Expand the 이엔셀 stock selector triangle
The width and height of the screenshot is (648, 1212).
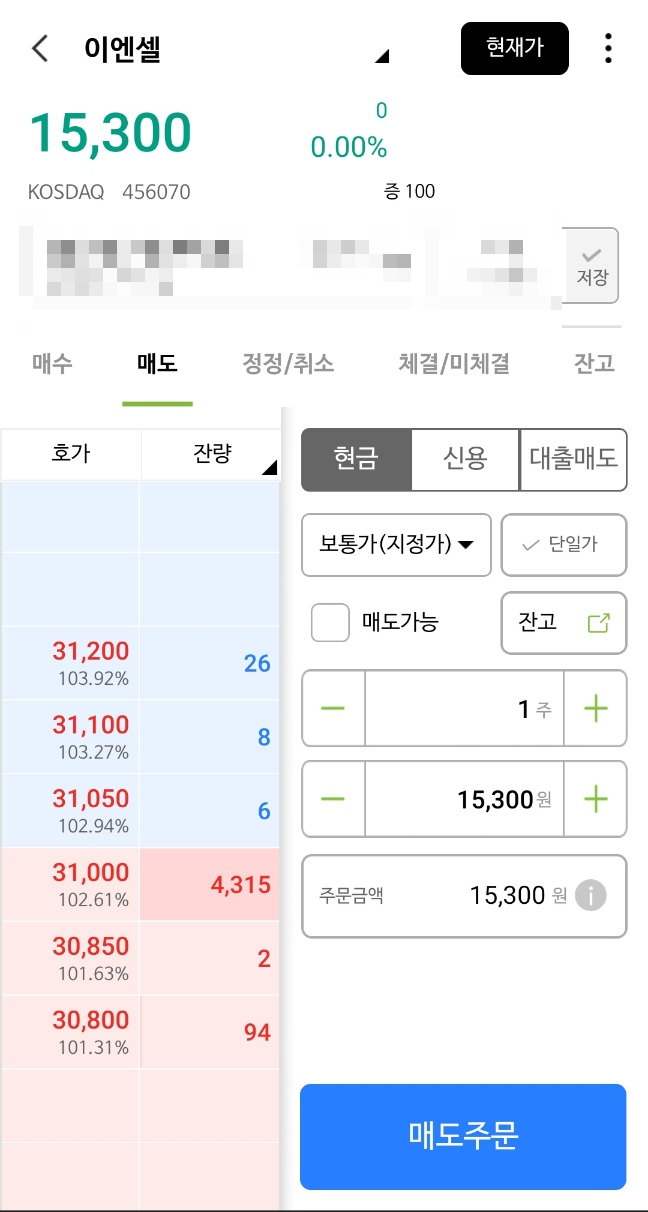coord(381,57)
